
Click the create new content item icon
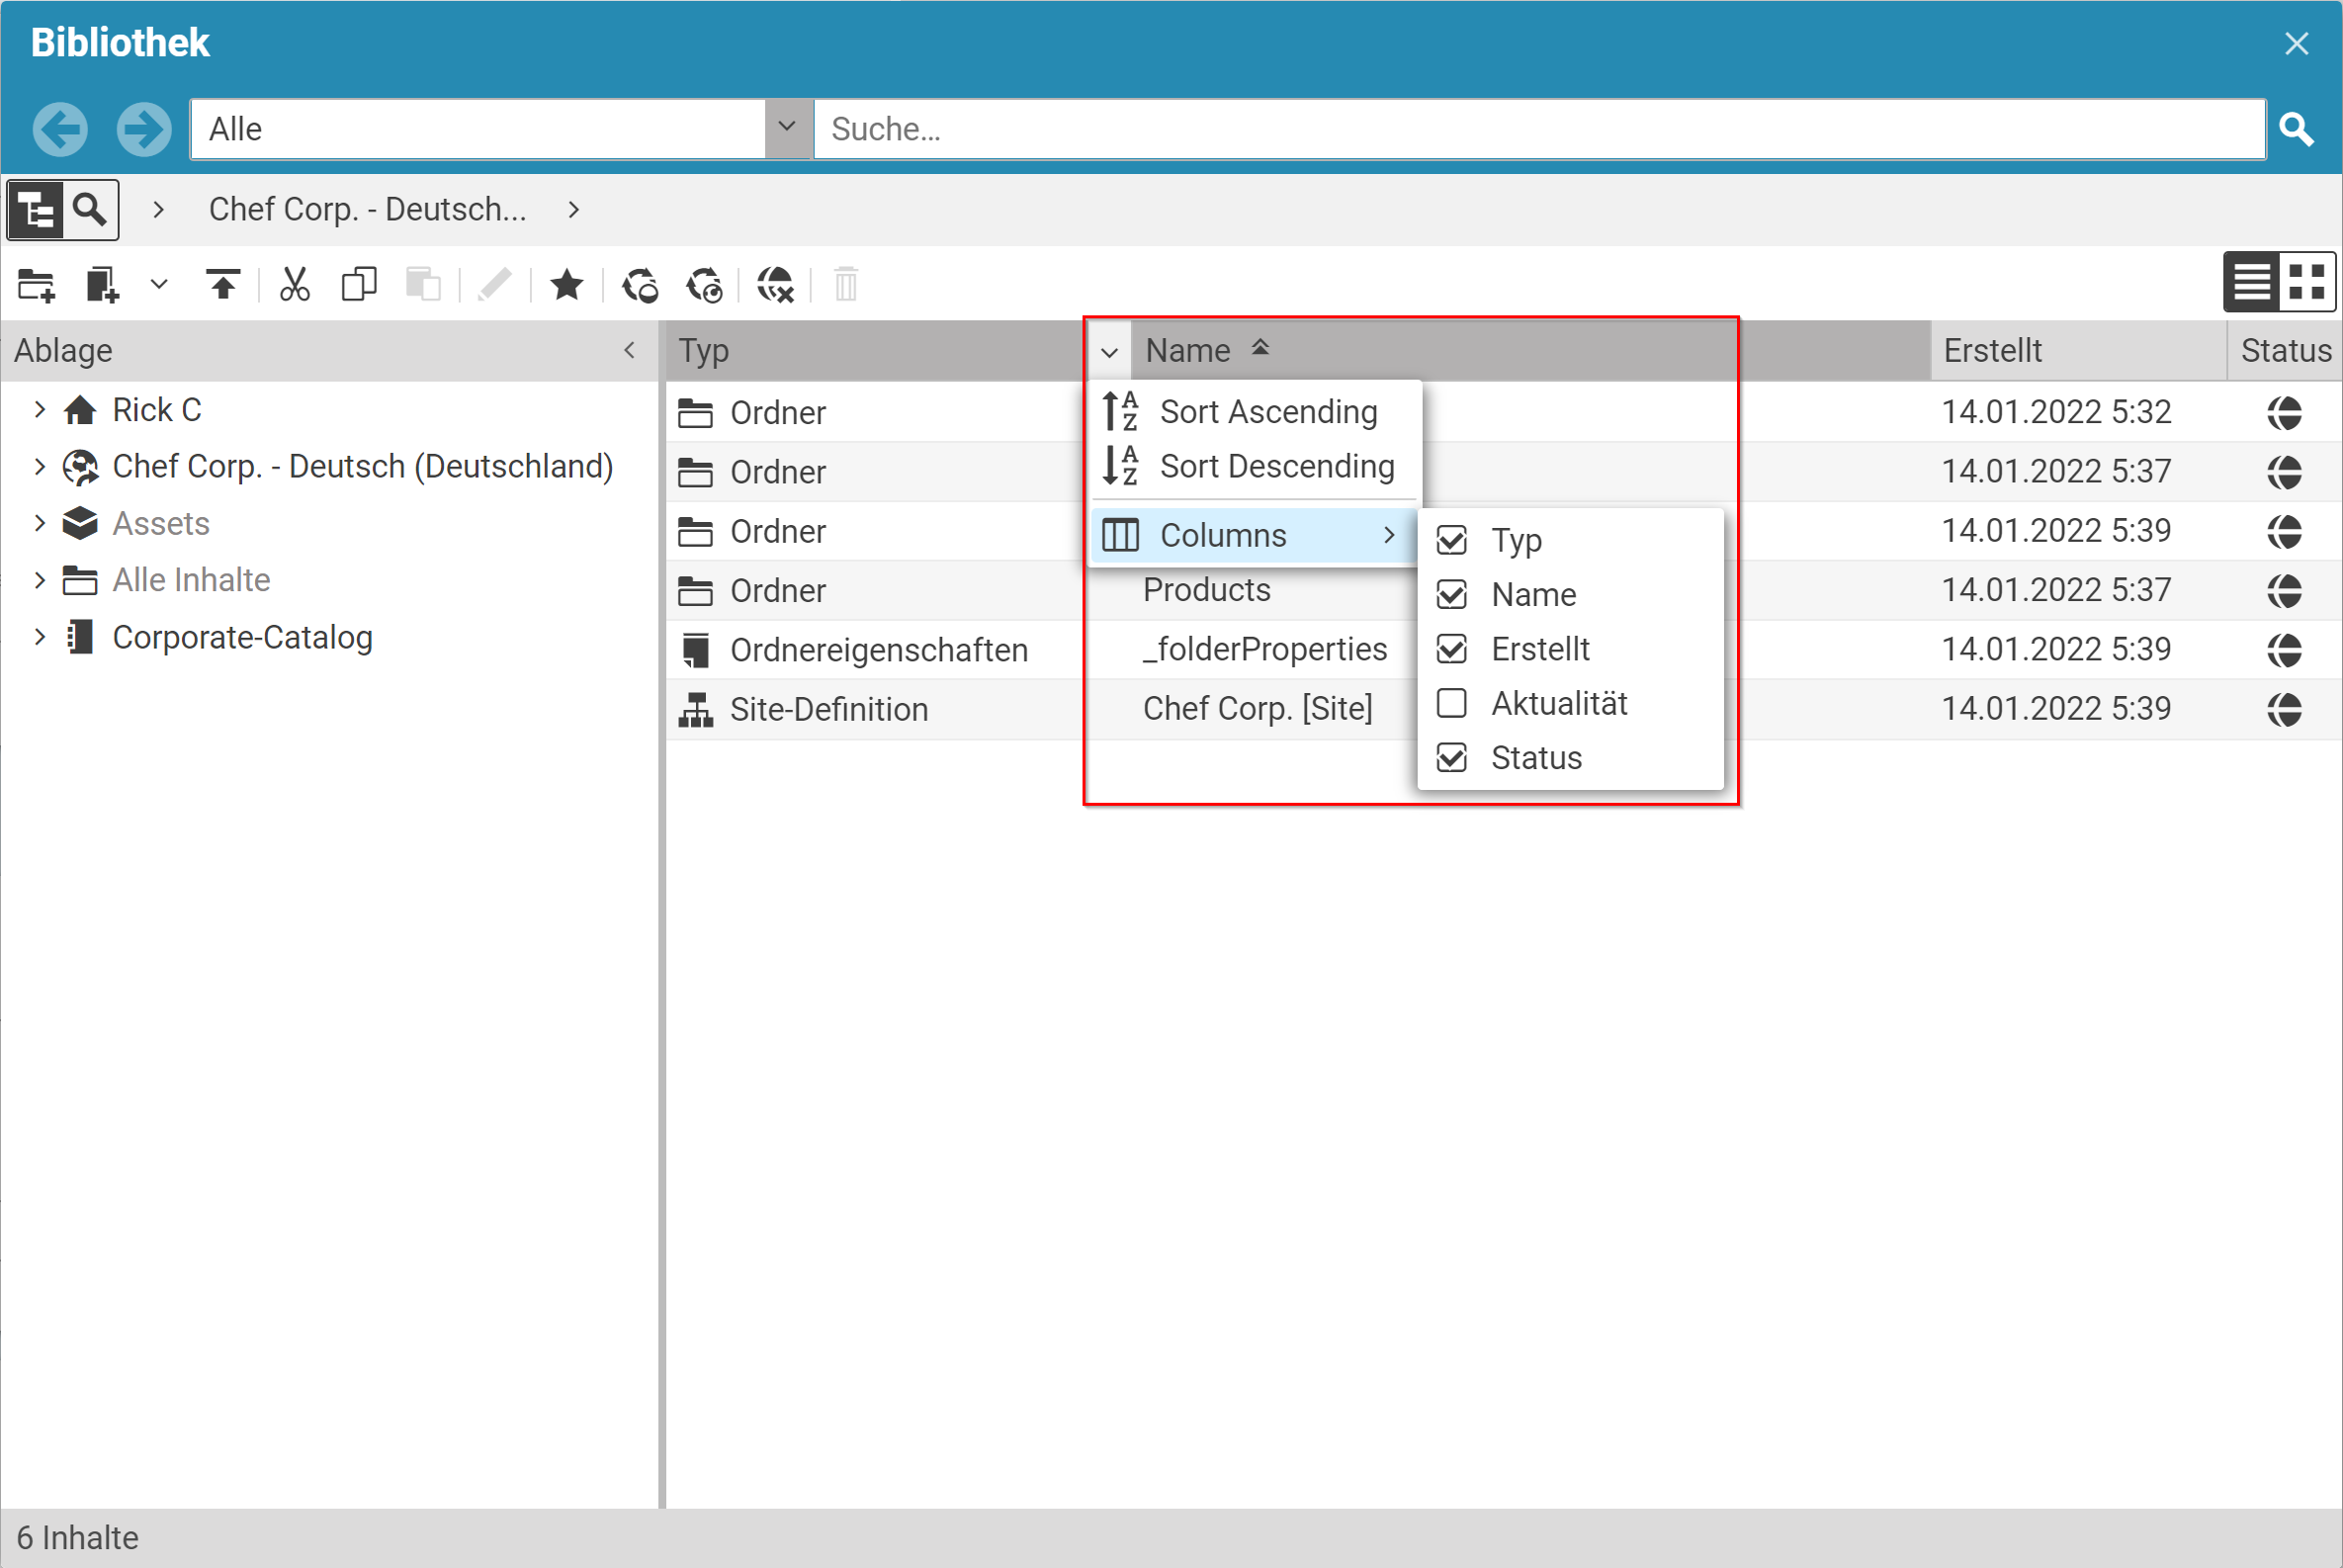click(102, 286)
